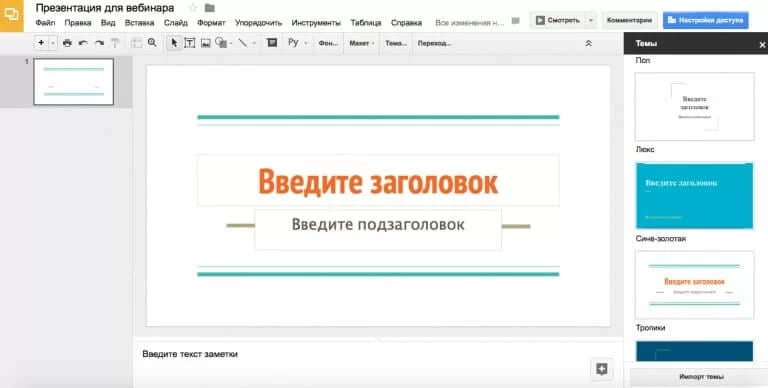
Task: Select the Сине-золотая theme thumbnail
Action: pyautogui.click(x=695, y=285)
